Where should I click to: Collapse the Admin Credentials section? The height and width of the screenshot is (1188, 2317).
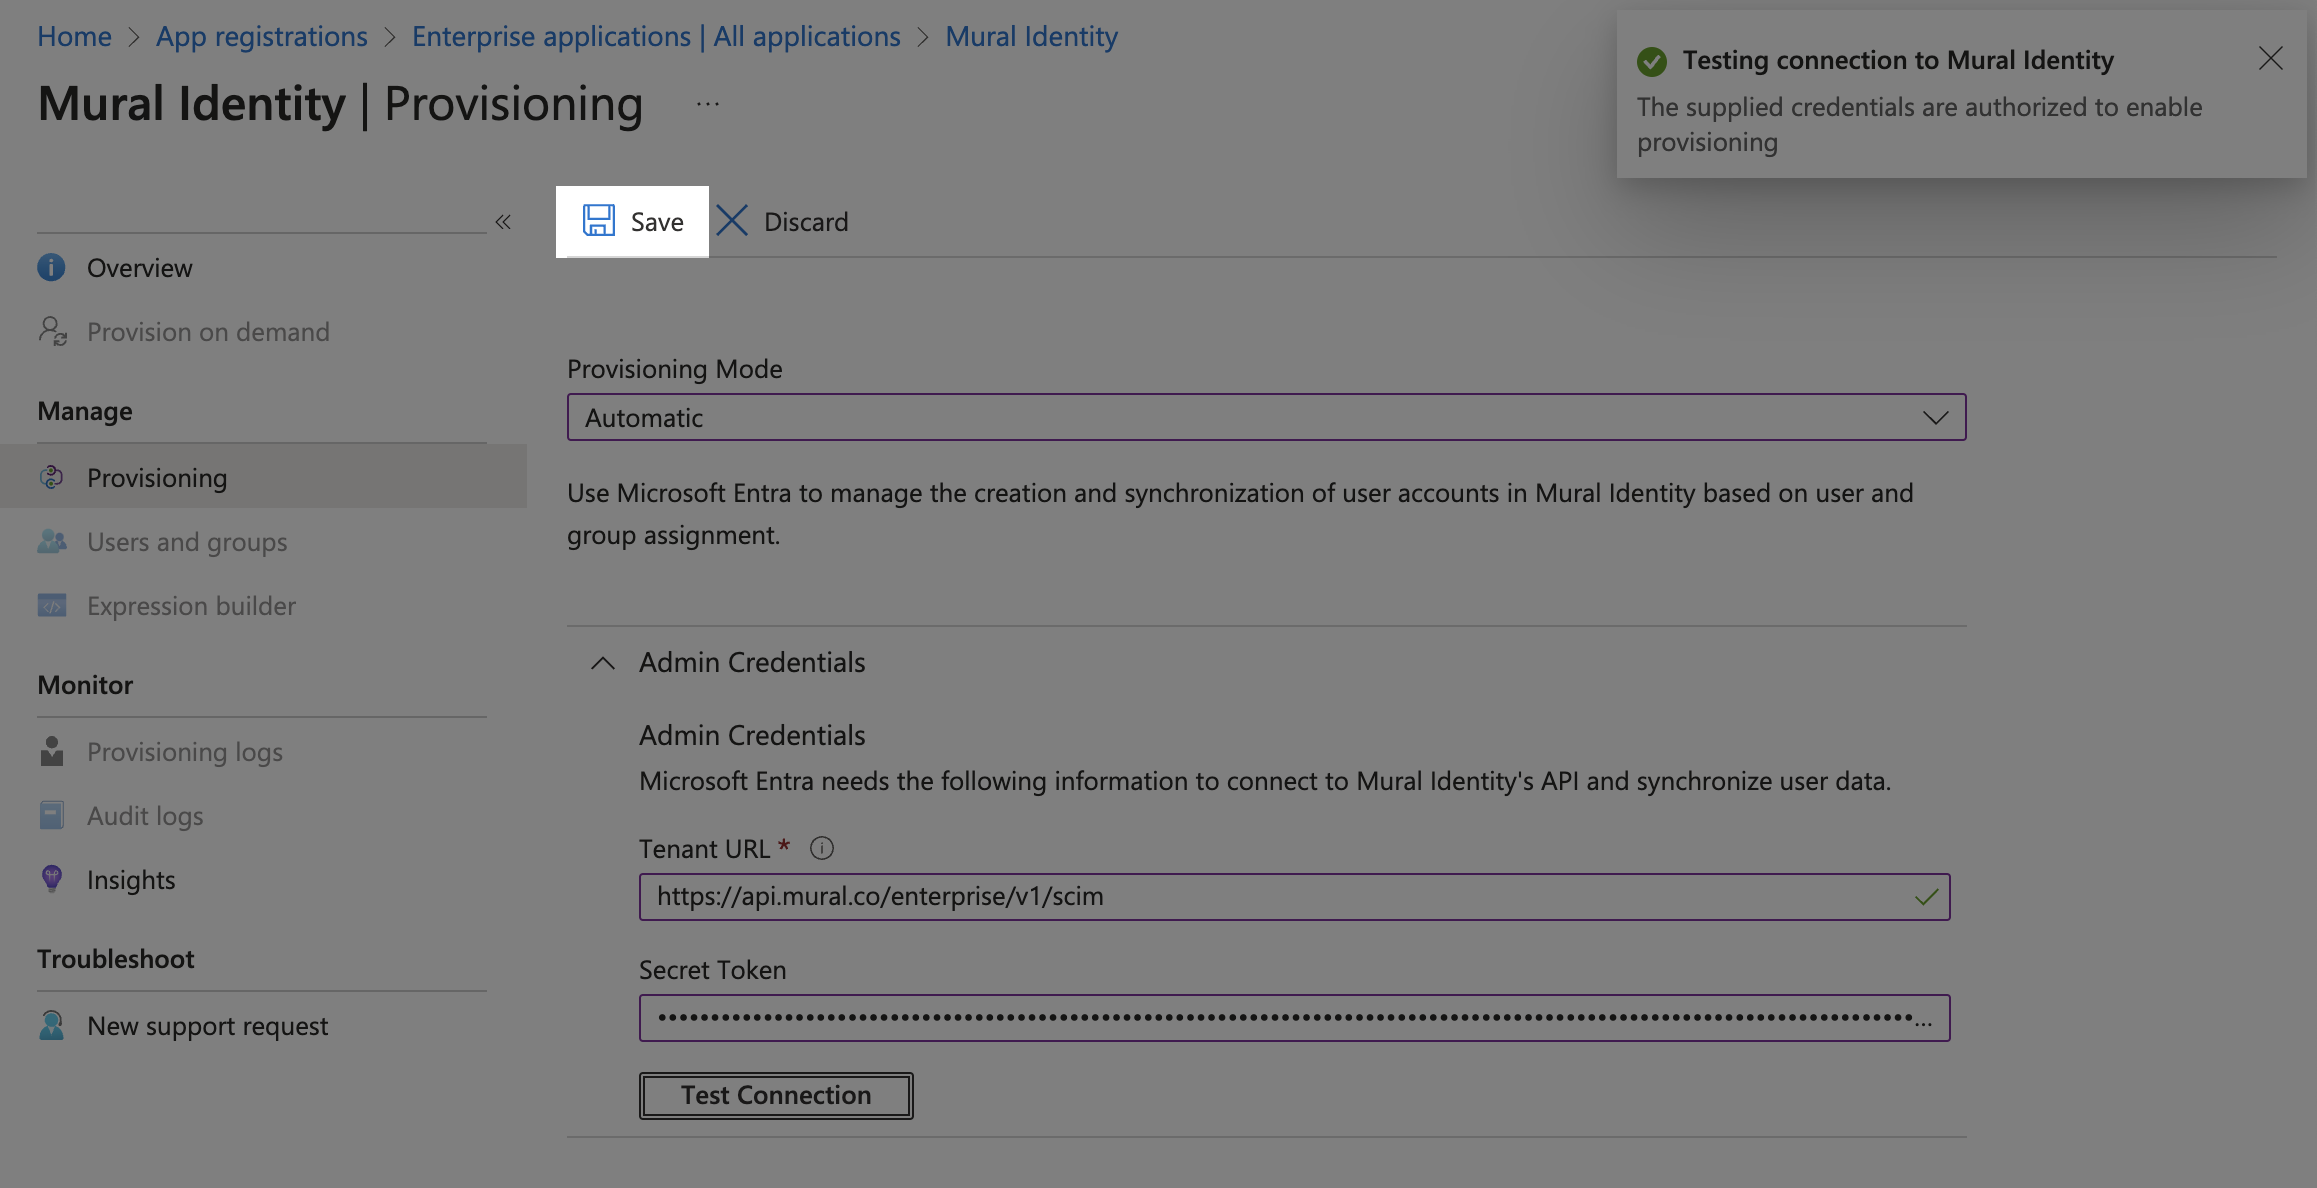pos(603,663)
